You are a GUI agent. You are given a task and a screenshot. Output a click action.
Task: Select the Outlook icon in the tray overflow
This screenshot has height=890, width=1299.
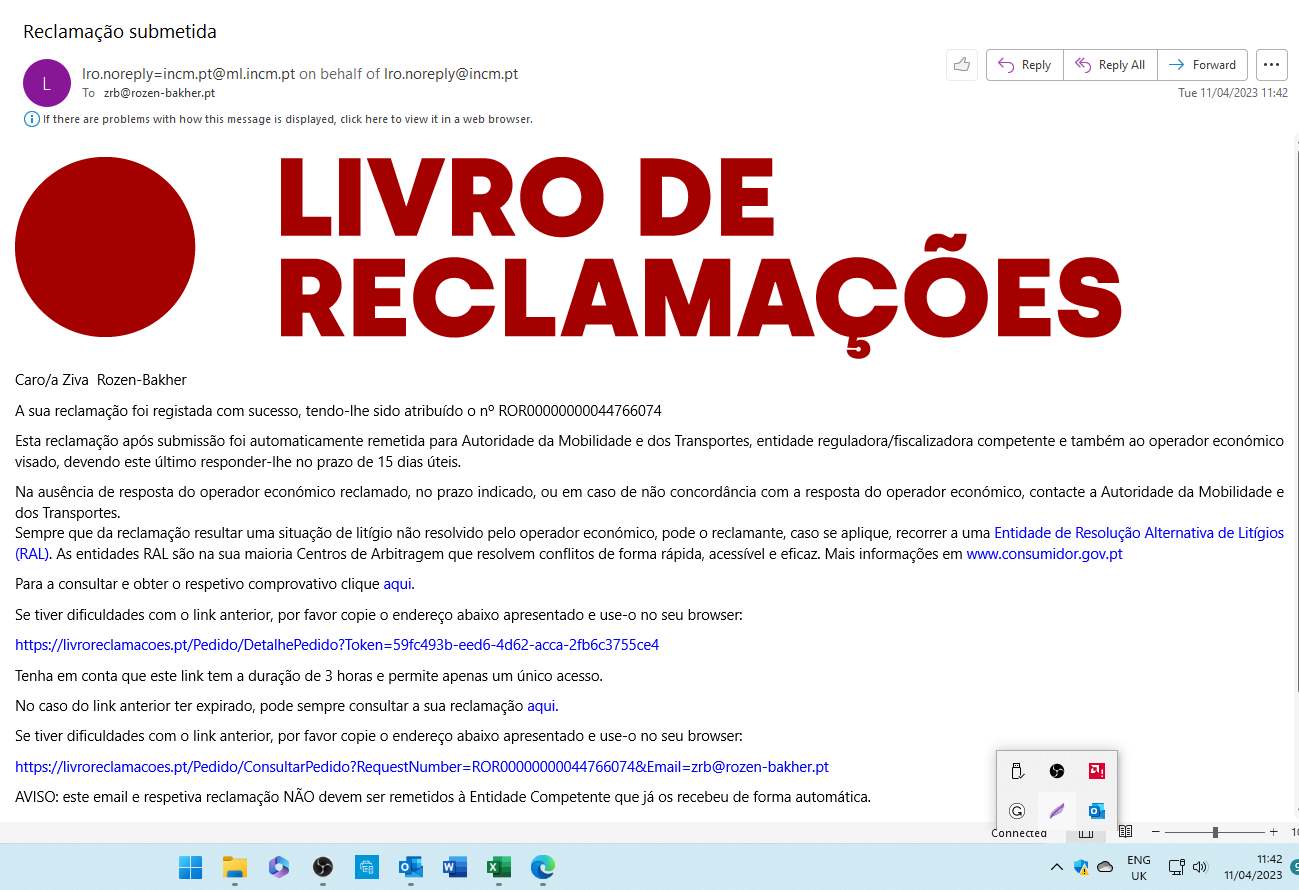(1096, 810)
